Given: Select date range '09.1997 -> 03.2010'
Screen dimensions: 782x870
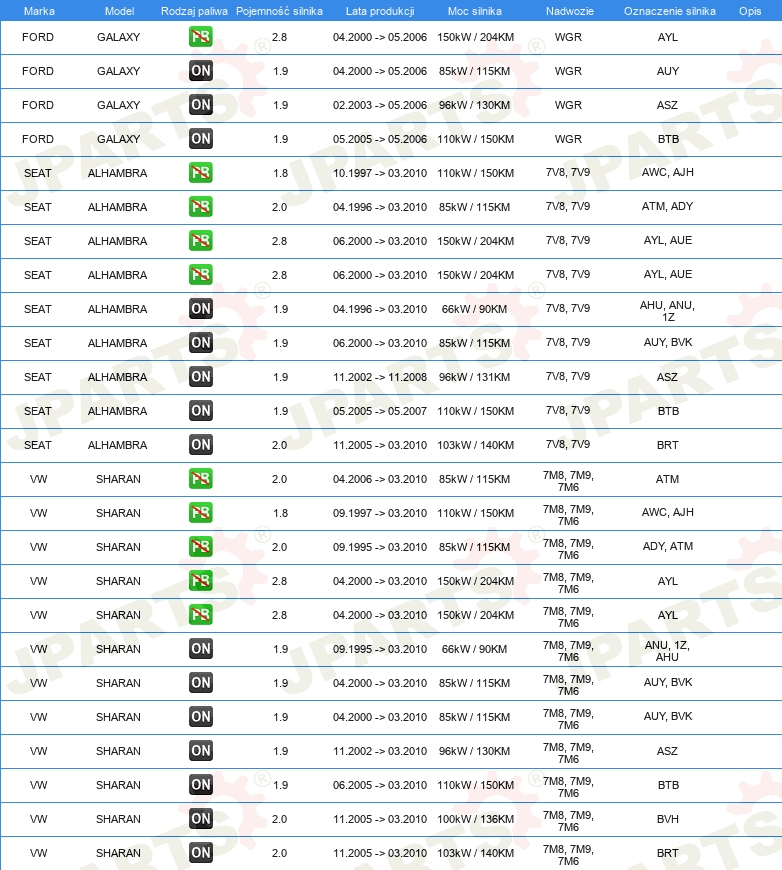Looking at the screenshot, I should point(380,513).
